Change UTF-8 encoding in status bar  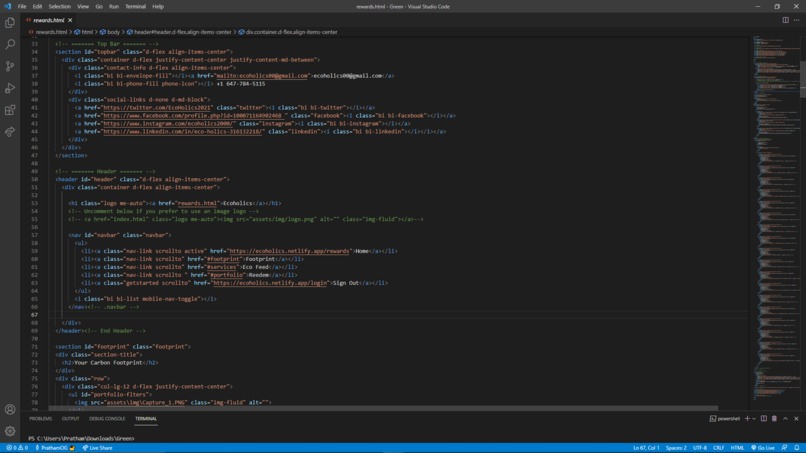(x=699, y=448)
